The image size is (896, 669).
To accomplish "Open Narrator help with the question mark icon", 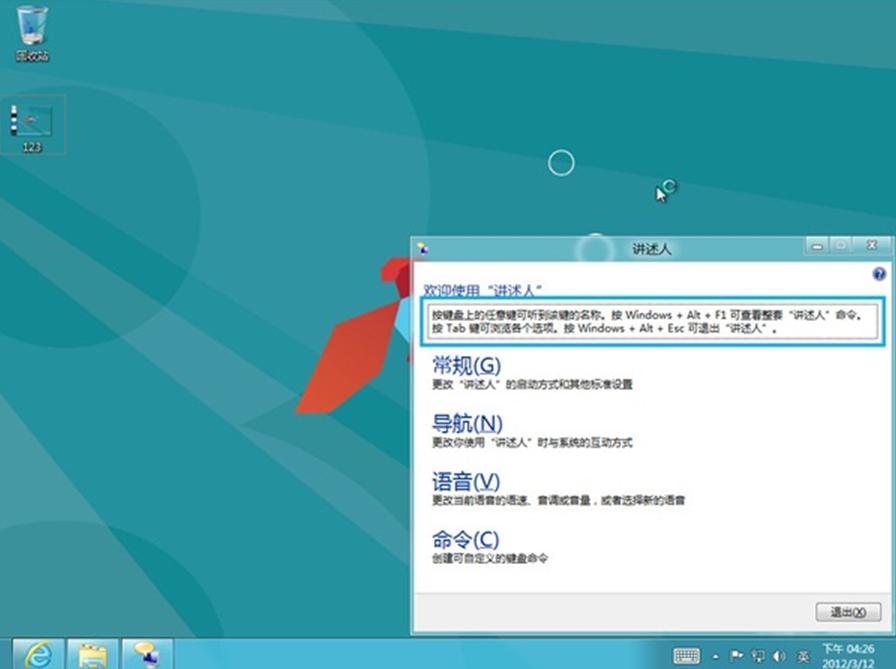I will (878, 274).
